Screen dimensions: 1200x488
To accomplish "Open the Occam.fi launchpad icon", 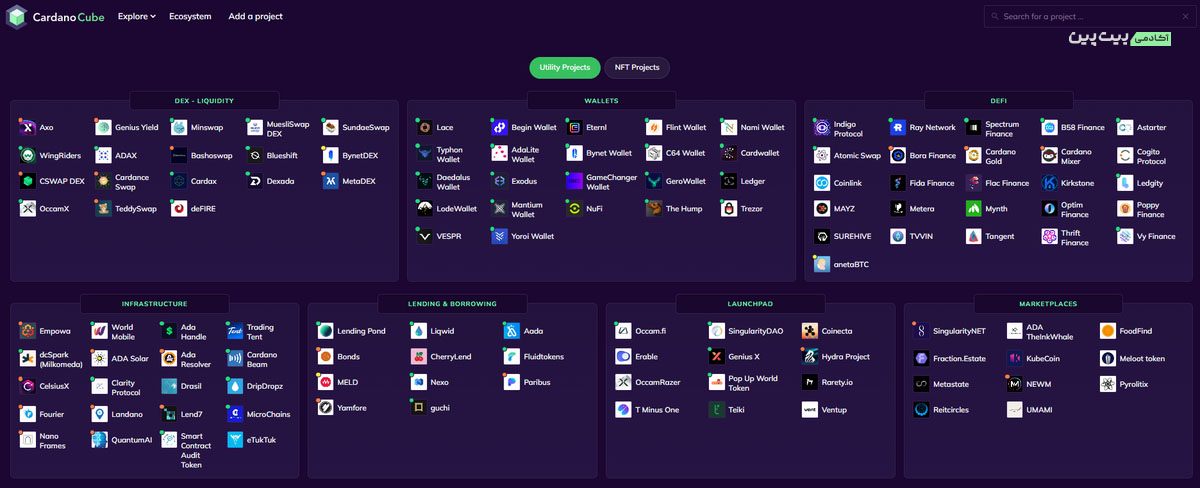I will pyautogui.click(x=623, y=331).
